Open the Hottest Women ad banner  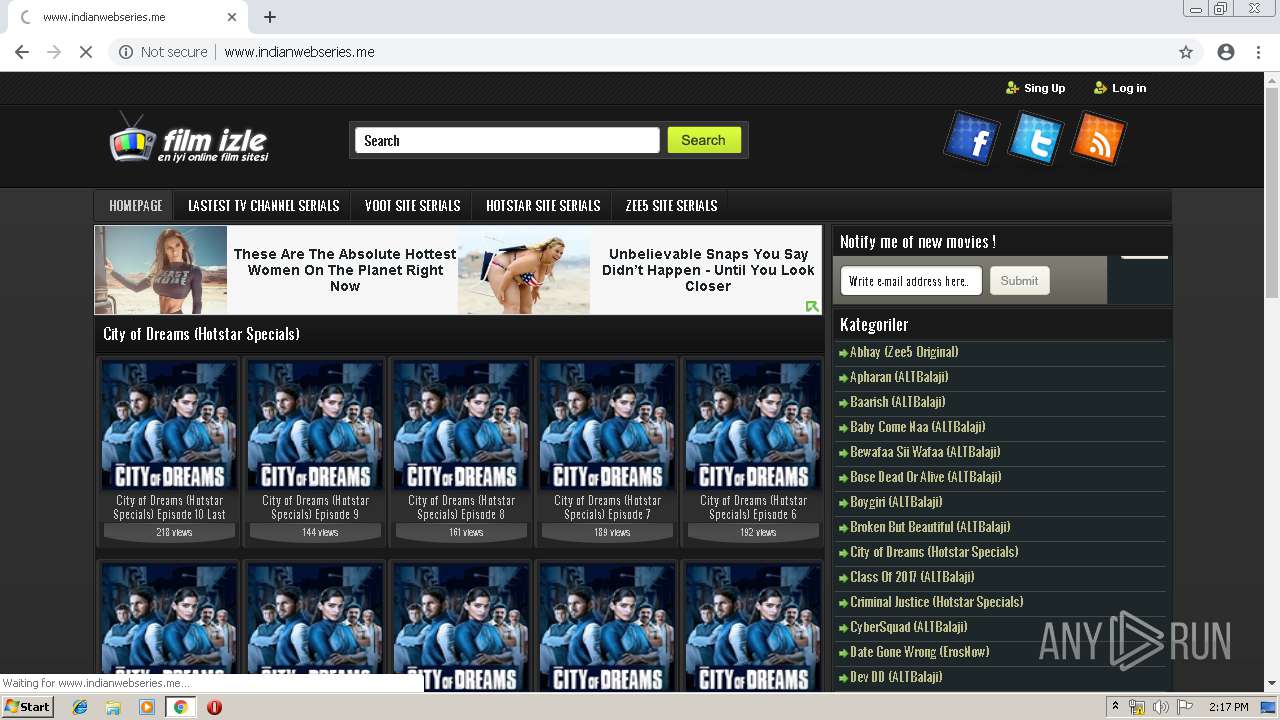276,270
